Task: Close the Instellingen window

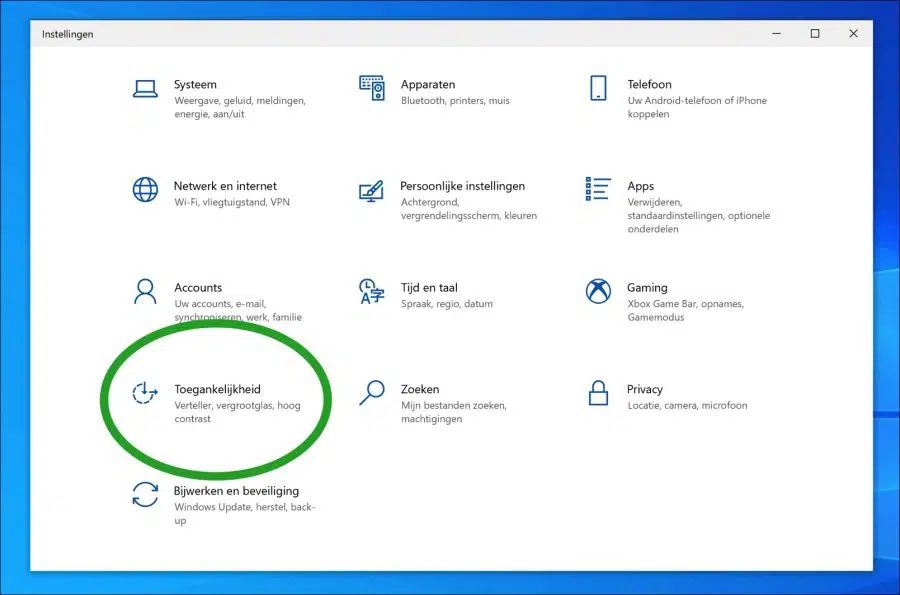Action: tap(854, 34)
